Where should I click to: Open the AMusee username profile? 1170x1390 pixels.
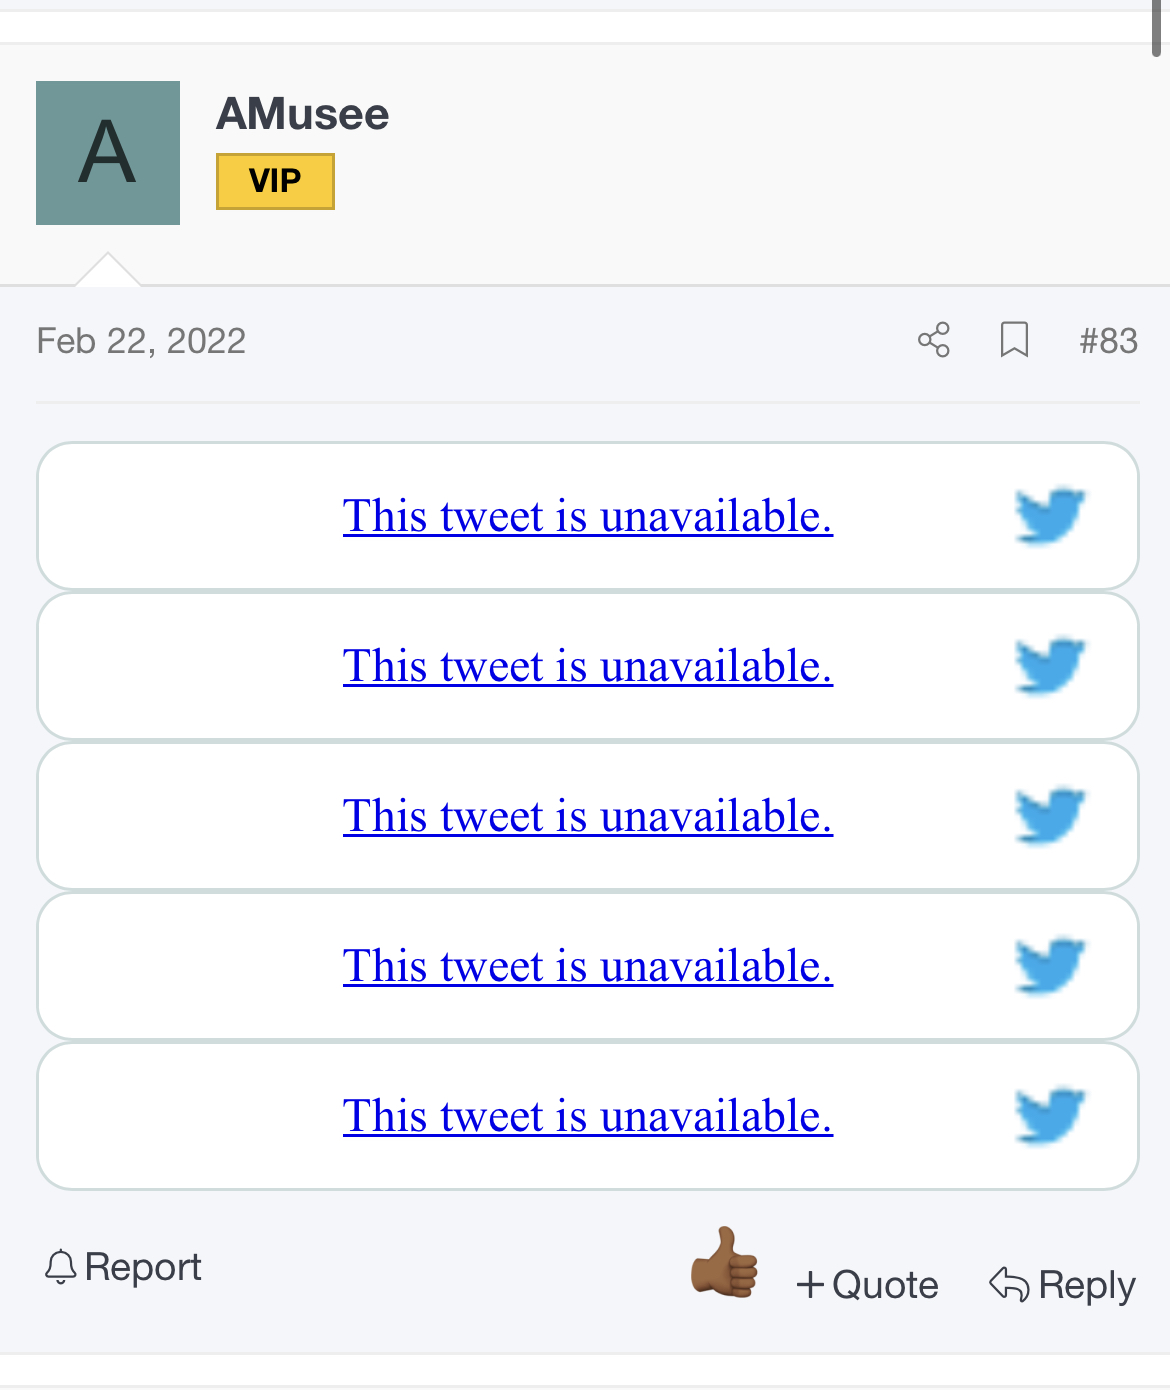[302, 114]
